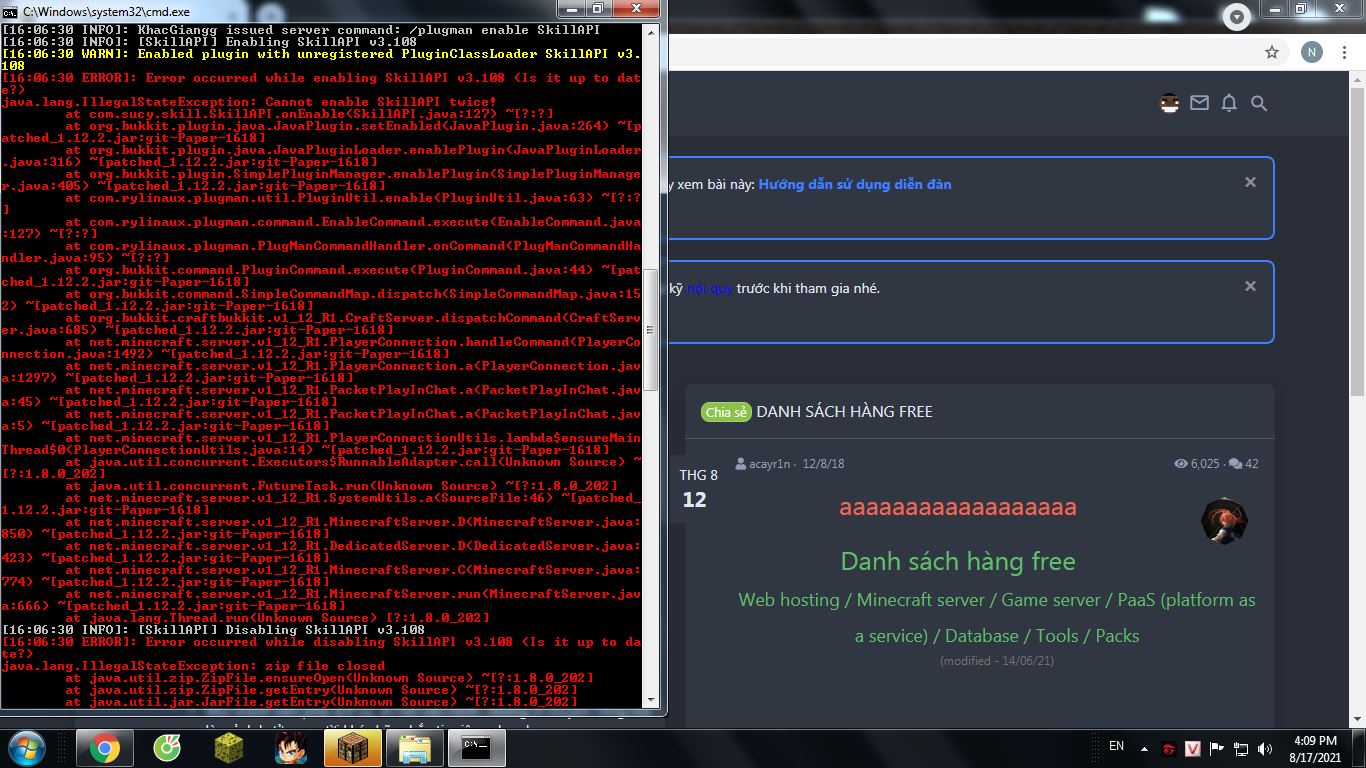Open the forum search magnifier
The height and width of the screenshot is (768, 1366).
pos(1259,103)
